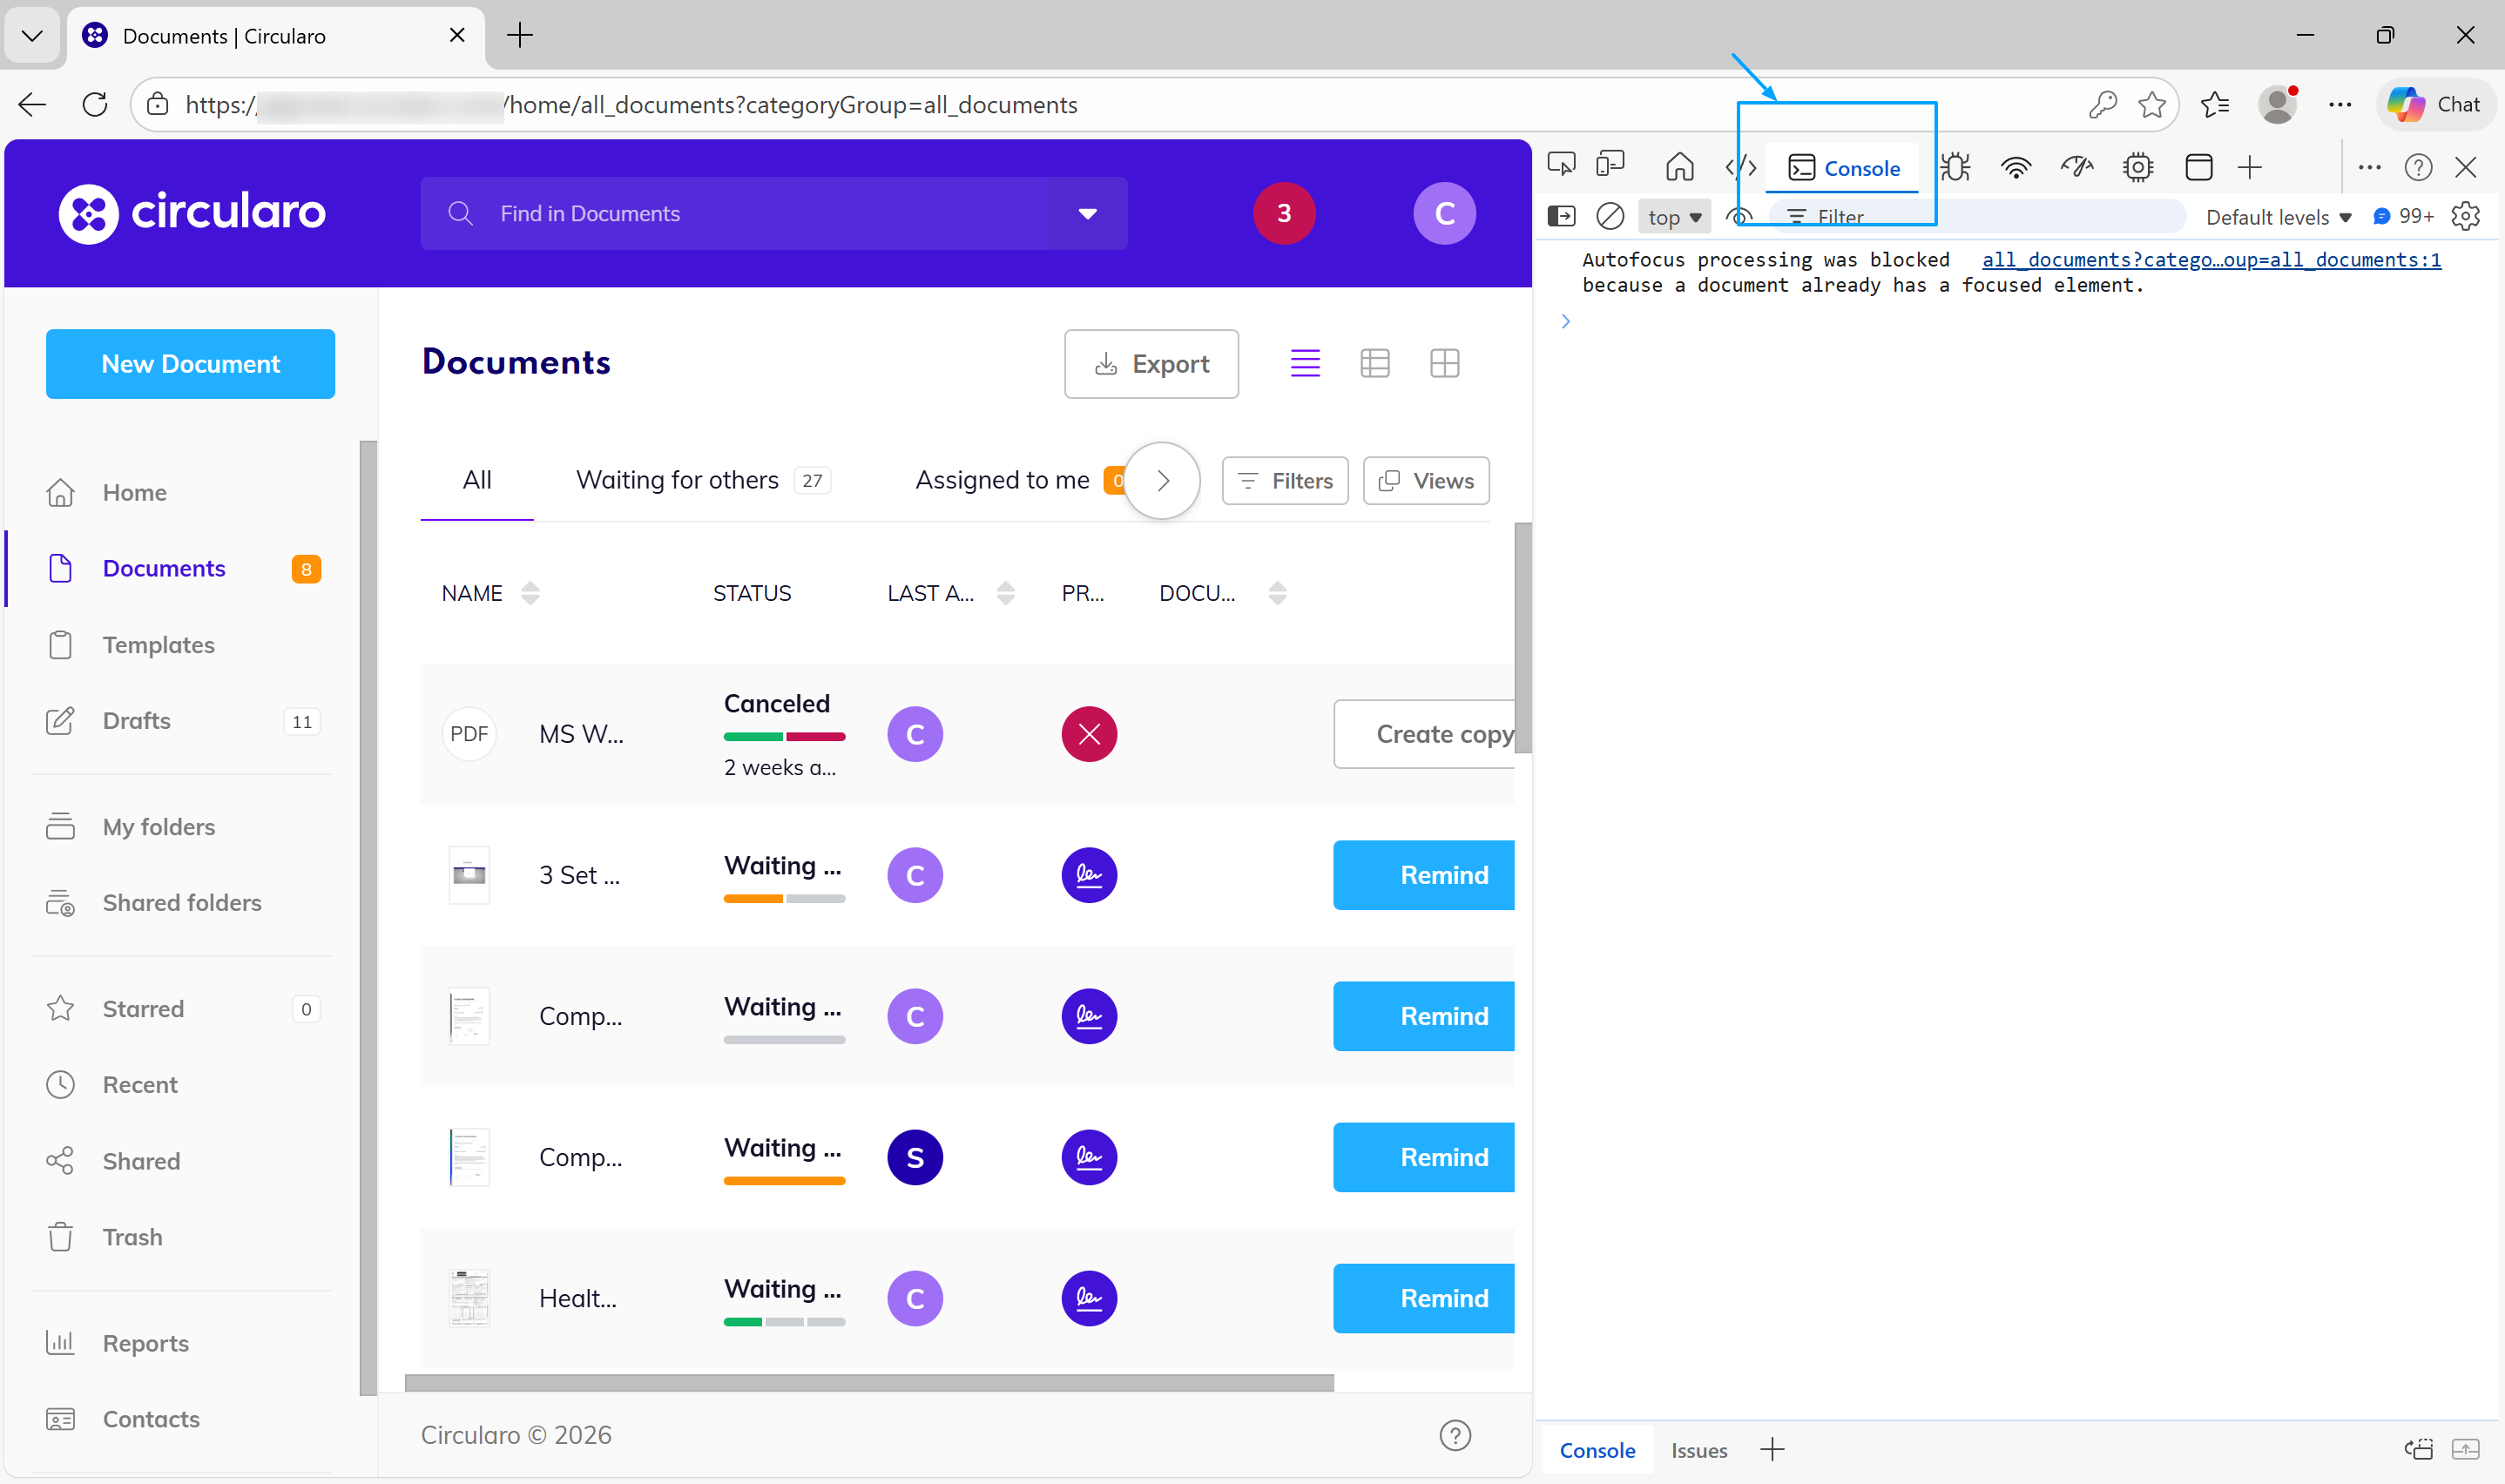The width and height of the screenshot is (2505, 1484).
Task: Click the Canceled document progress bar
Action: pos(784,735)
